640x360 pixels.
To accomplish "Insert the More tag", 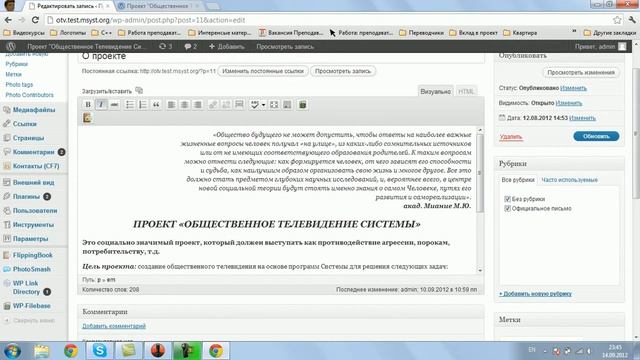I will pyautogui.click(x=239, y=105).
